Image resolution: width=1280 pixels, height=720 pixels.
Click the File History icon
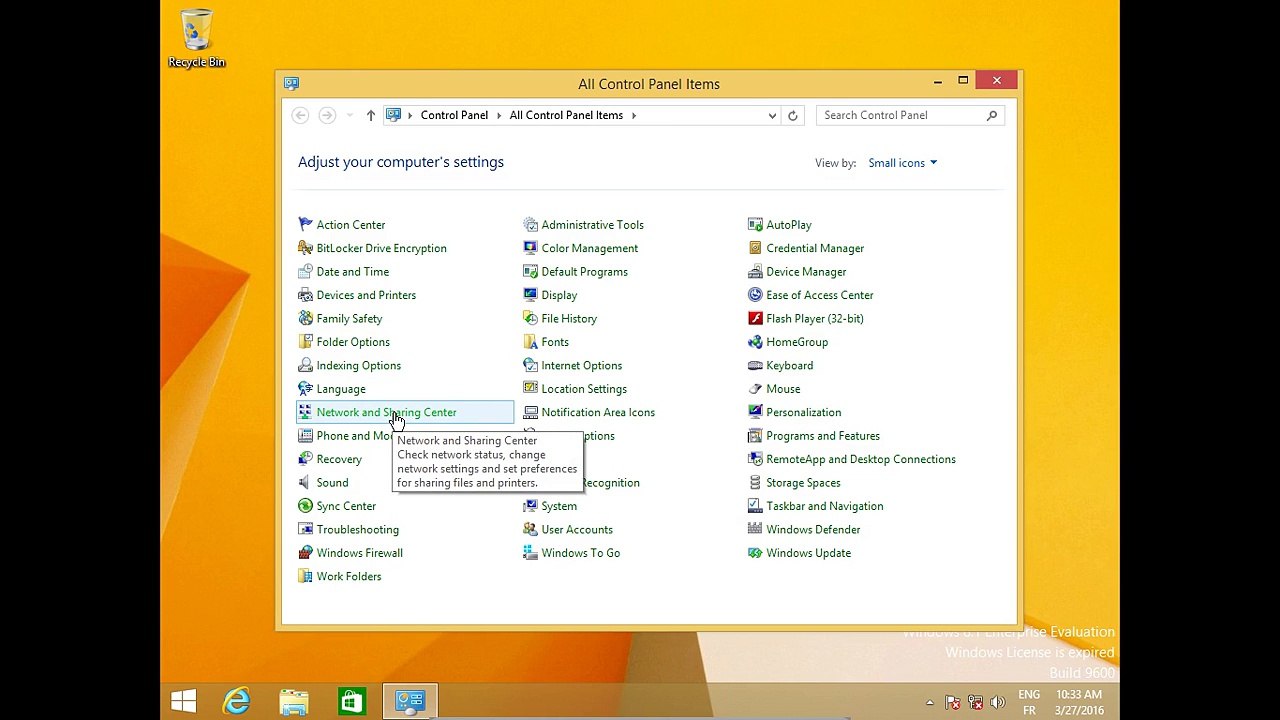(530, 318)
